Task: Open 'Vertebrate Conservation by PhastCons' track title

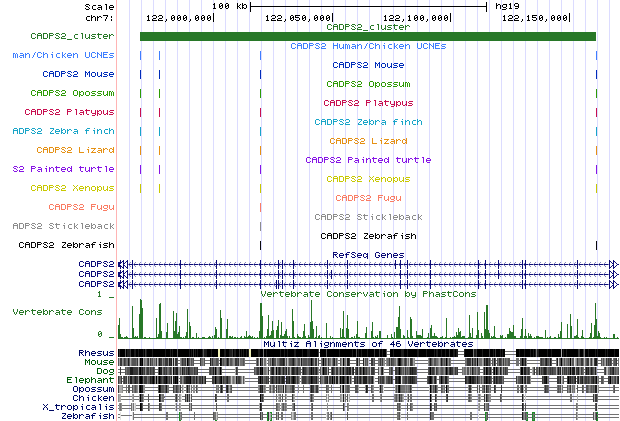Action: click(x=368, y=294)
